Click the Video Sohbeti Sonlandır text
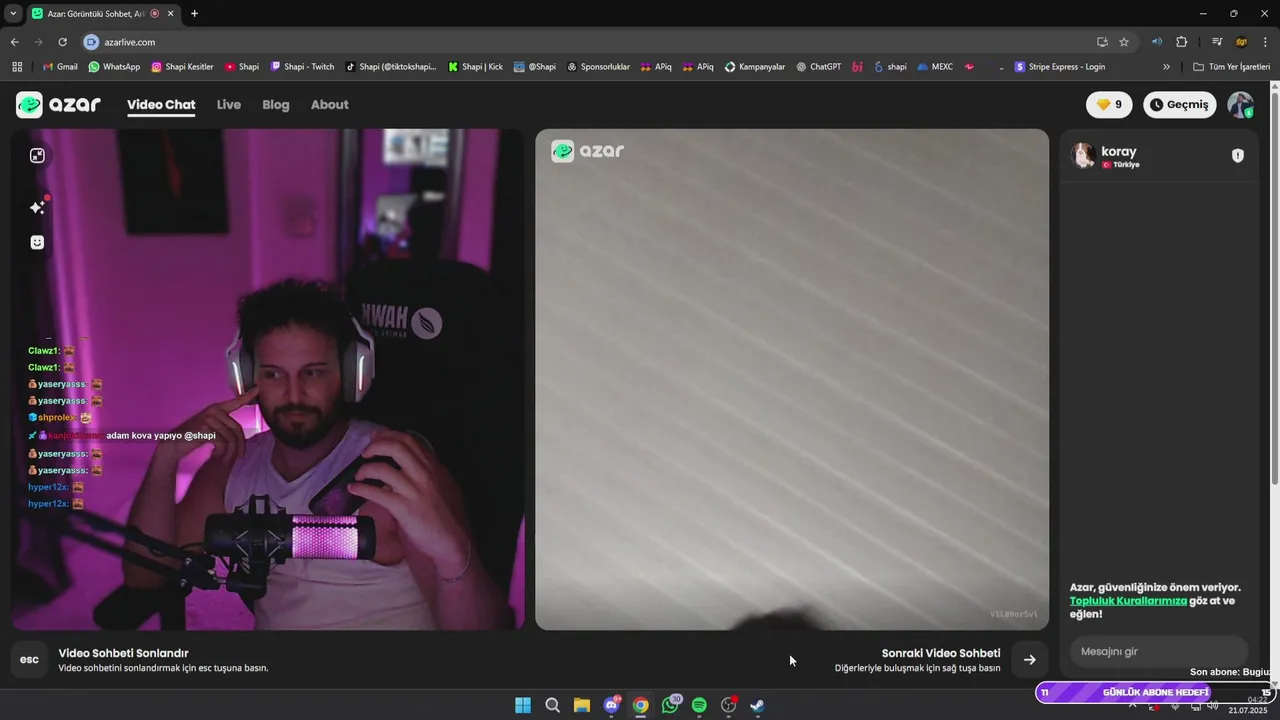The width and height of the screenshot is (1280, 720). (123, 653)
